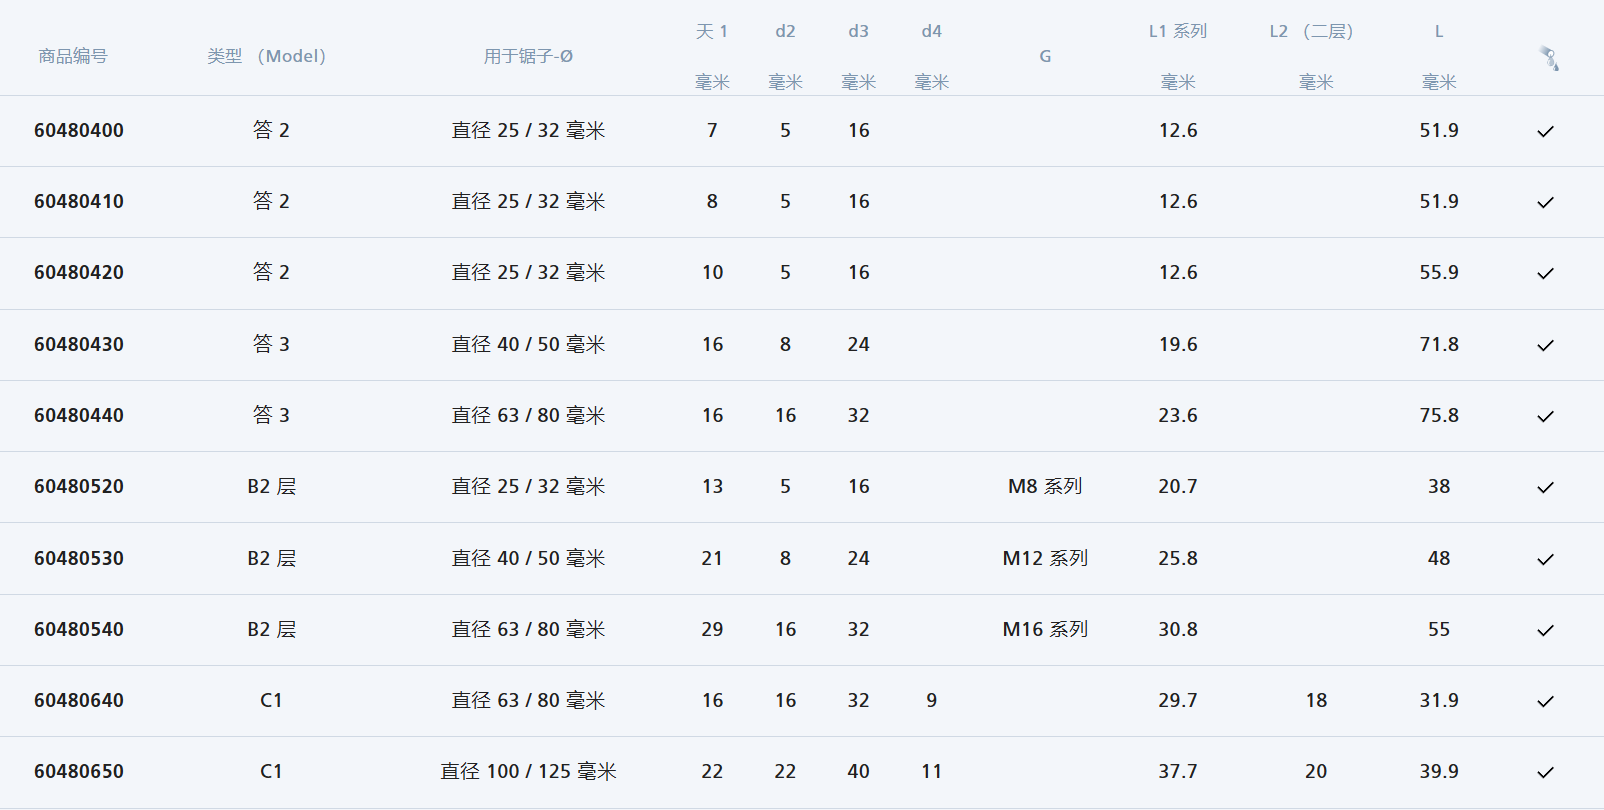Click checkmark icon for item 60480430

click(1545, 345)
